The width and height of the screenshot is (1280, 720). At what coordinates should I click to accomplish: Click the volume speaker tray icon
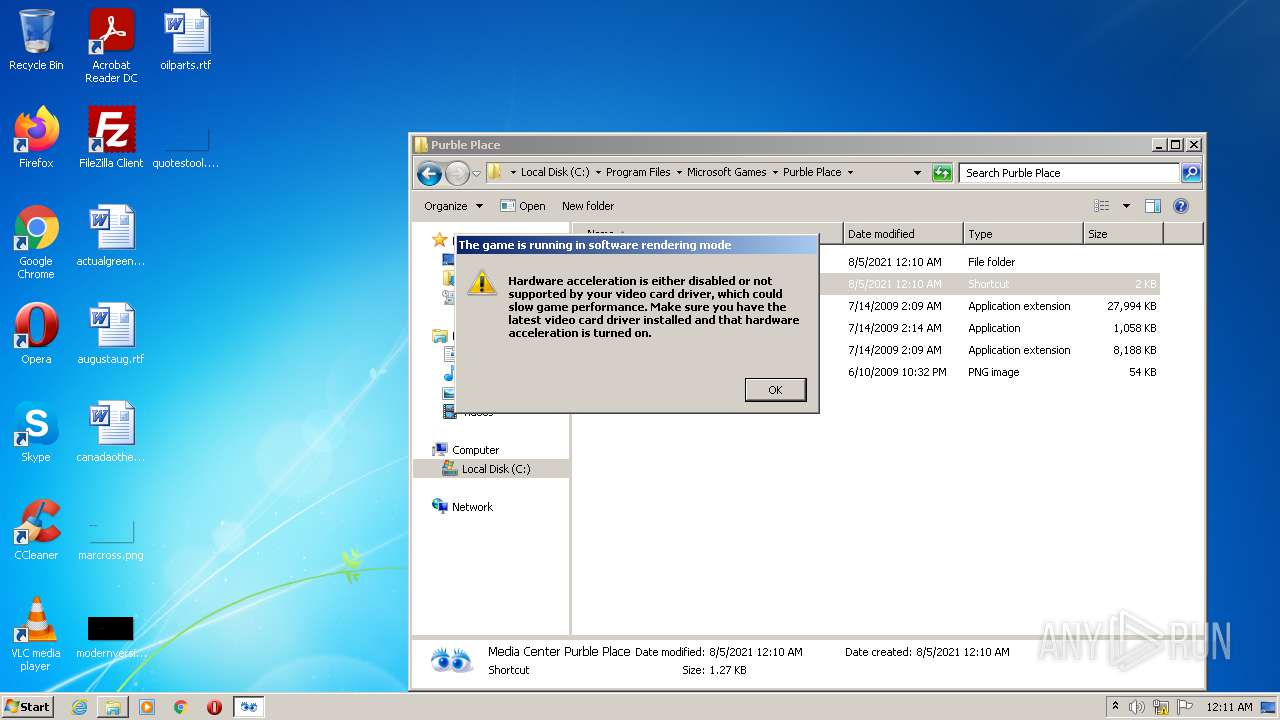[x=1137, y=707]
